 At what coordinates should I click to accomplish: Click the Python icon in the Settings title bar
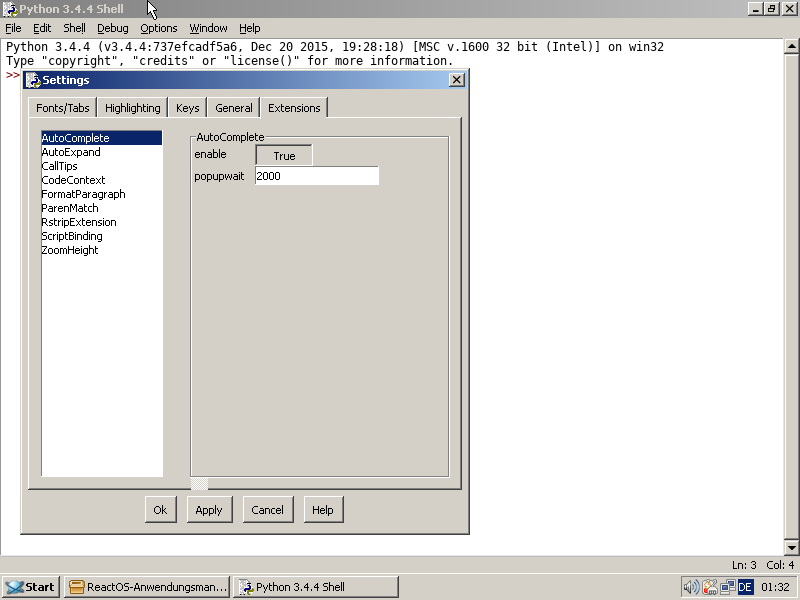(x=33, y=80)
